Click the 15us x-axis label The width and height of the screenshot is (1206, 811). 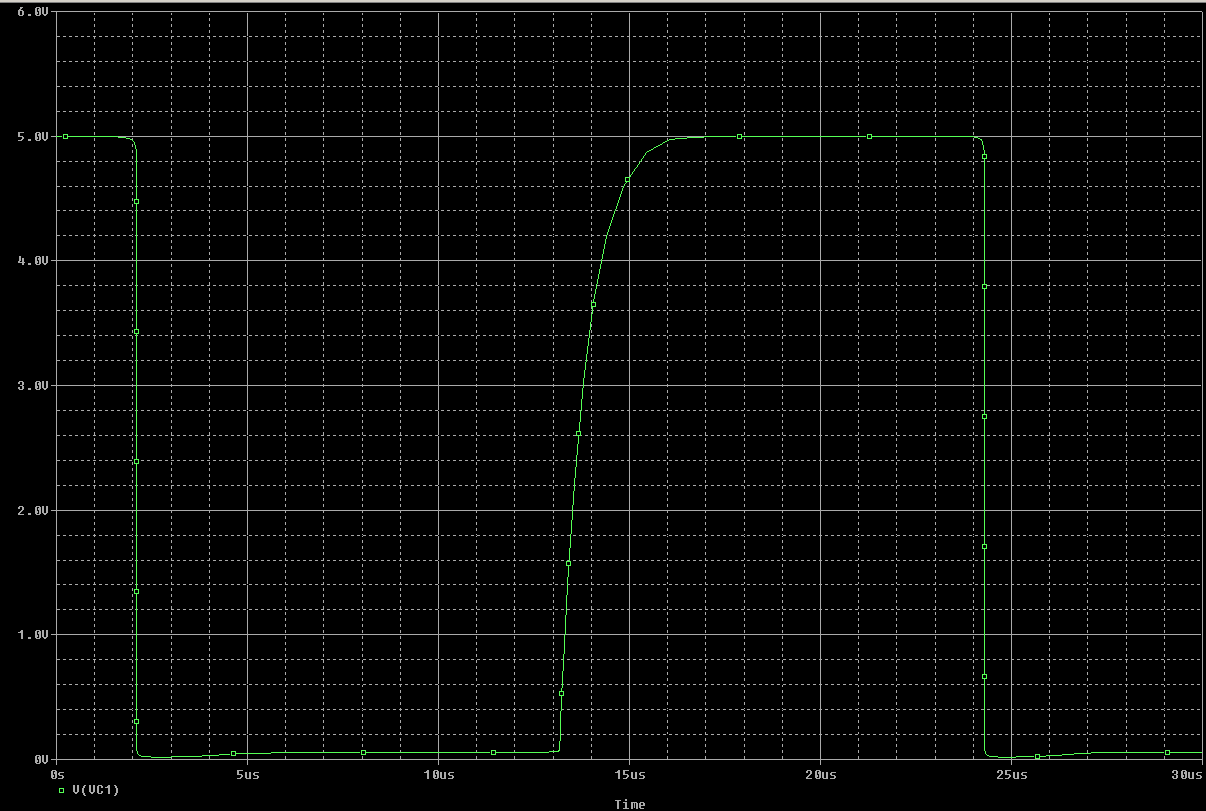[x=629, y=775]
